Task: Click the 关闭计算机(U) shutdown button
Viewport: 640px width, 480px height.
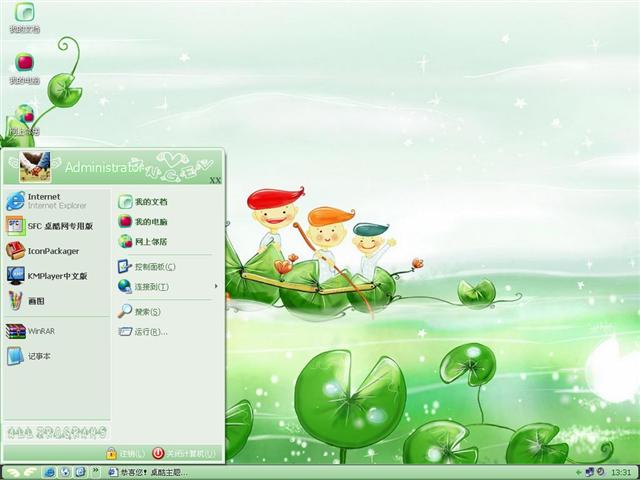Action: click(x=184, y=453)
